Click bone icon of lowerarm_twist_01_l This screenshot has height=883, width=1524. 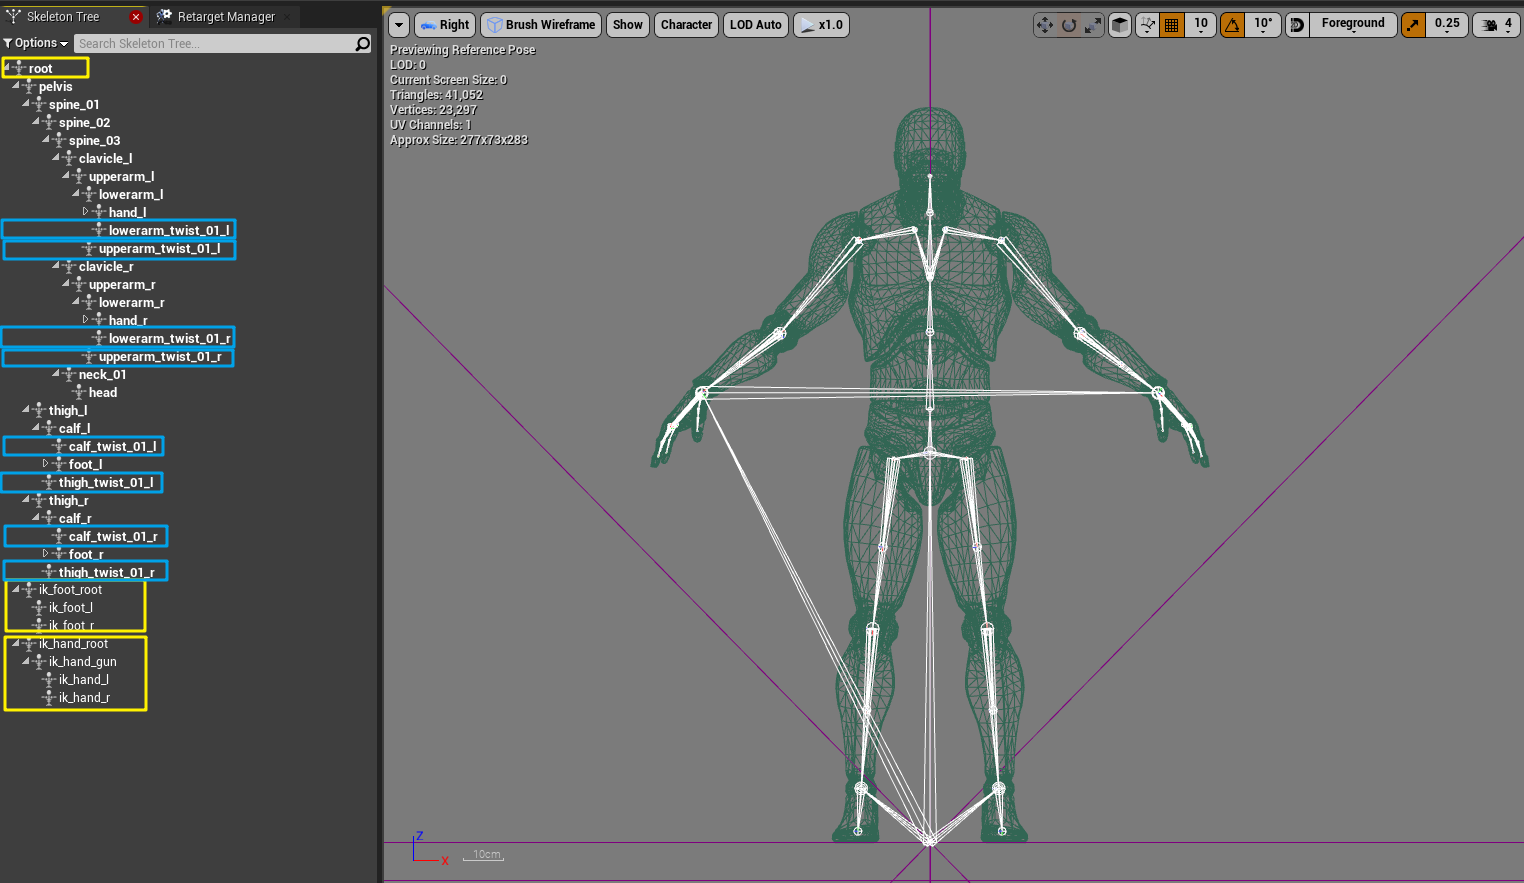[x=99, y=230]
